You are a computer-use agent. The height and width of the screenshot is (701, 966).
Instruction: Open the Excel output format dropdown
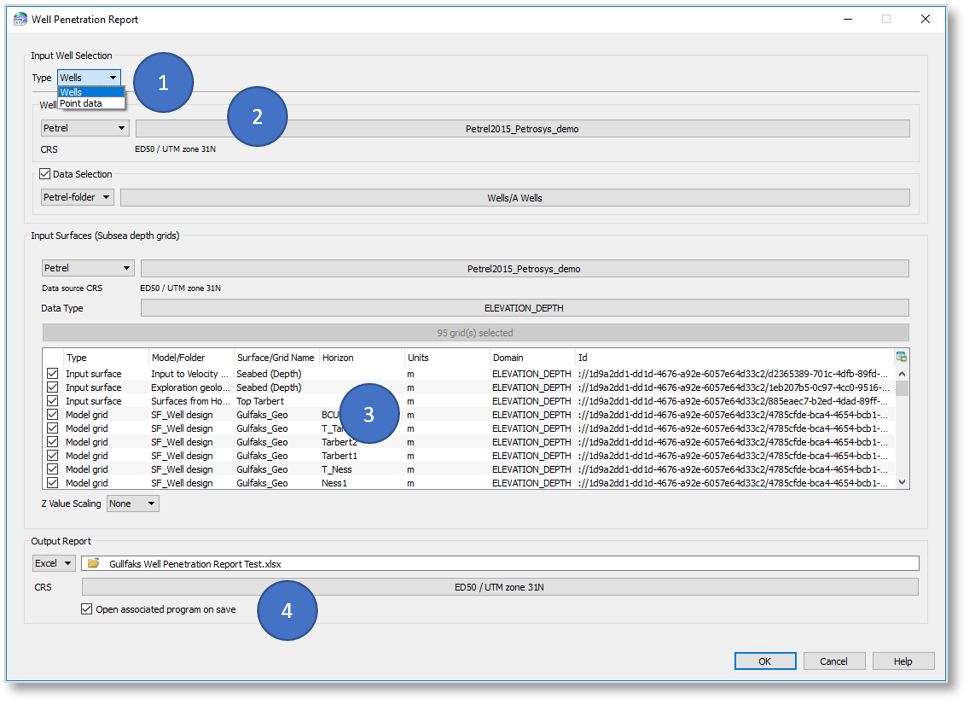54,564
